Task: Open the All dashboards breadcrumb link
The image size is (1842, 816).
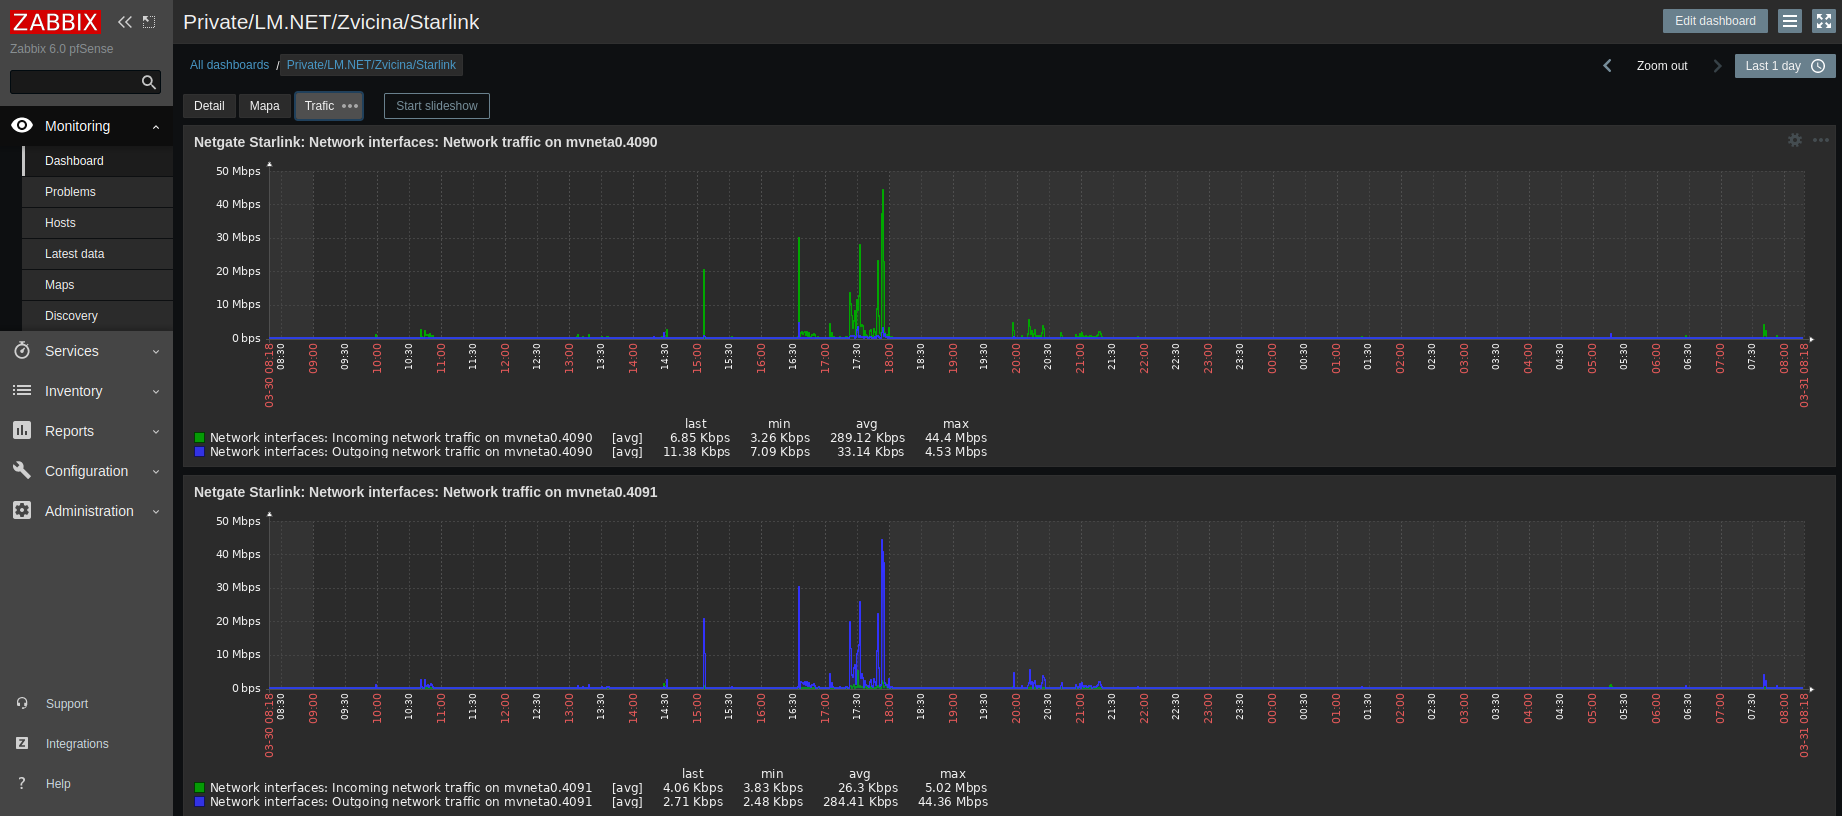Action: click(230, 65)
